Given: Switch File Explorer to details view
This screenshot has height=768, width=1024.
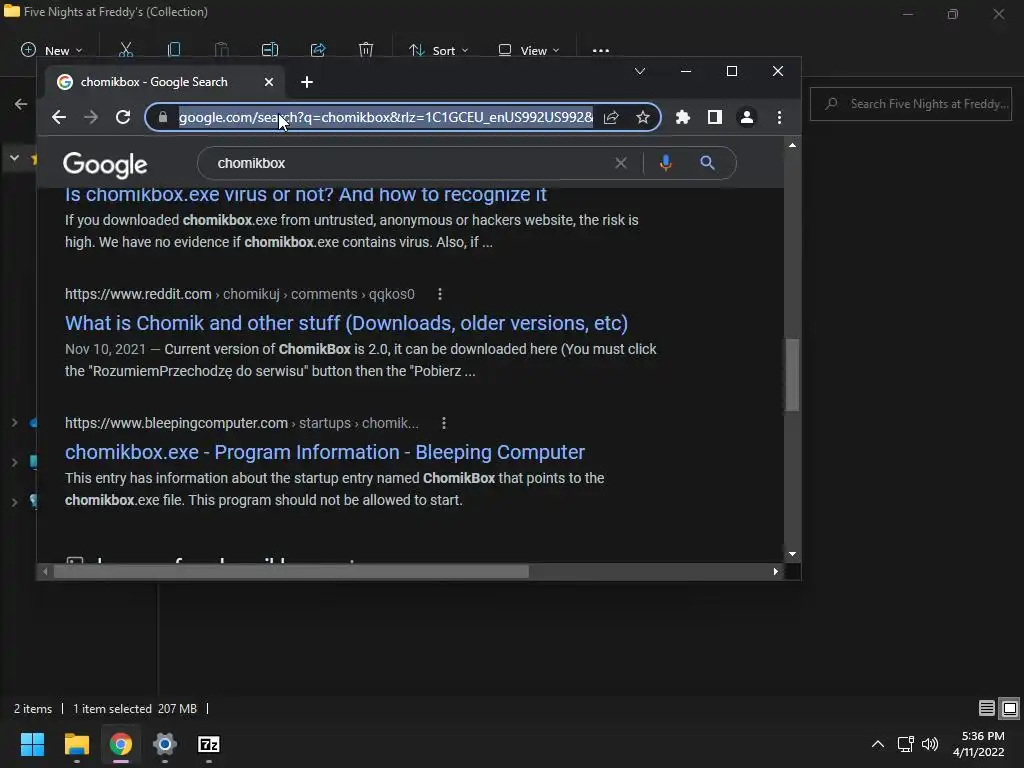Looking at the screenshot, I should point(987,709).
